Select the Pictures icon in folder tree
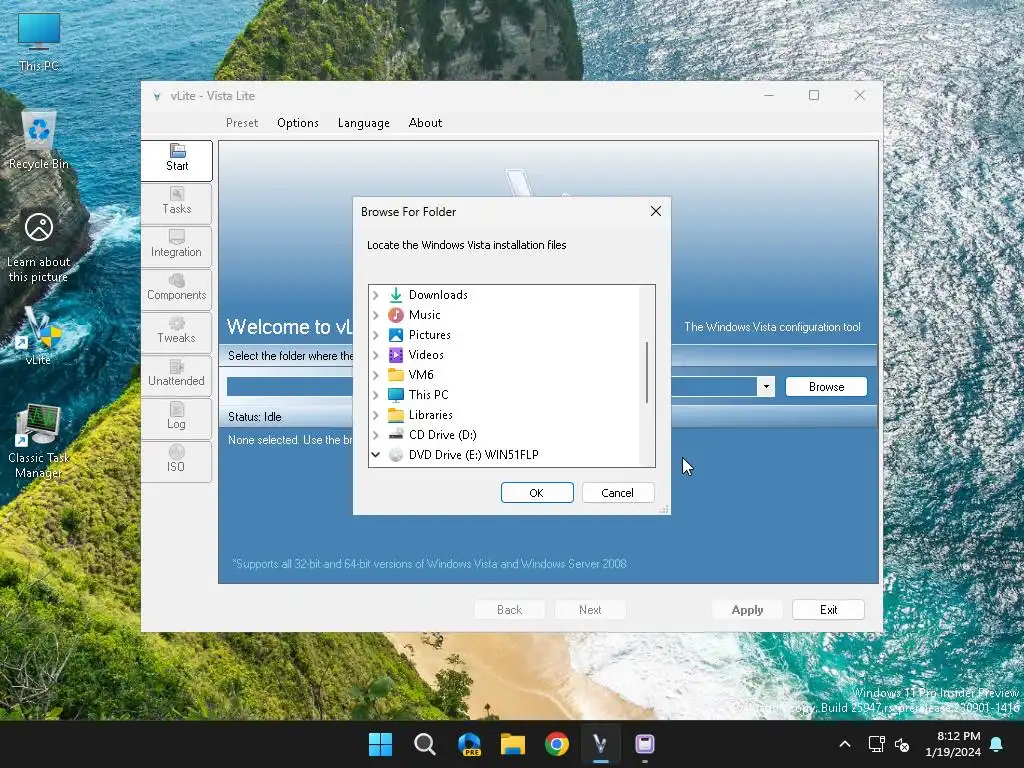Image resolution: width=1024 pixels, height=768 pixels. [x=396, y=335]
